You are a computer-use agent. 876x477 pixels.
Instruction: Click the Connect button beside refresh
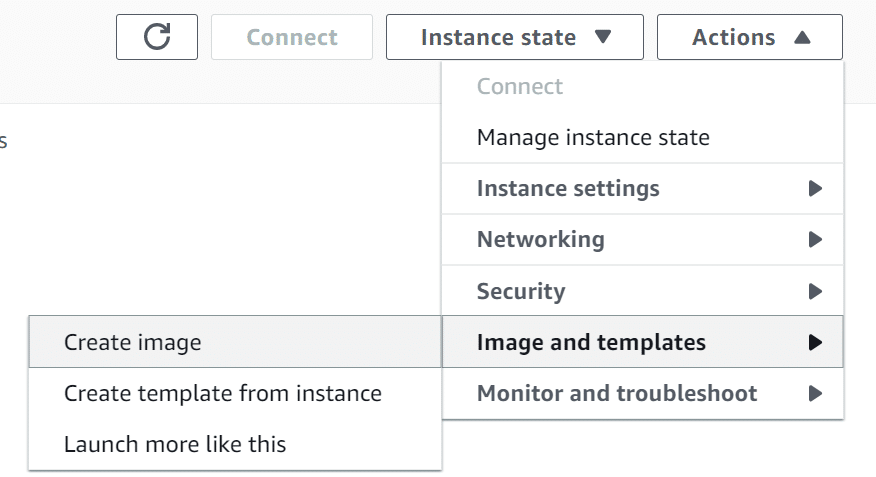[292, 37]
